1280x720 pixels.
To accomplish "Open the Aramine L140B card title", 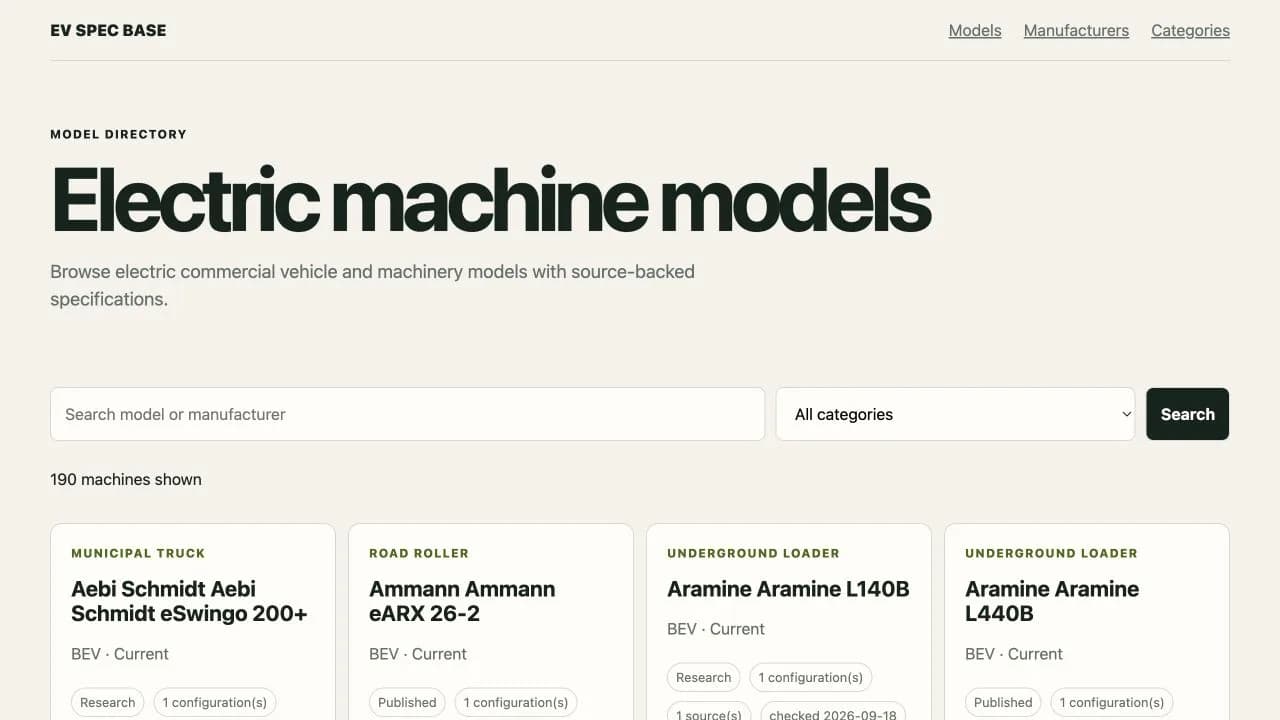I will [x=788, y=589].
